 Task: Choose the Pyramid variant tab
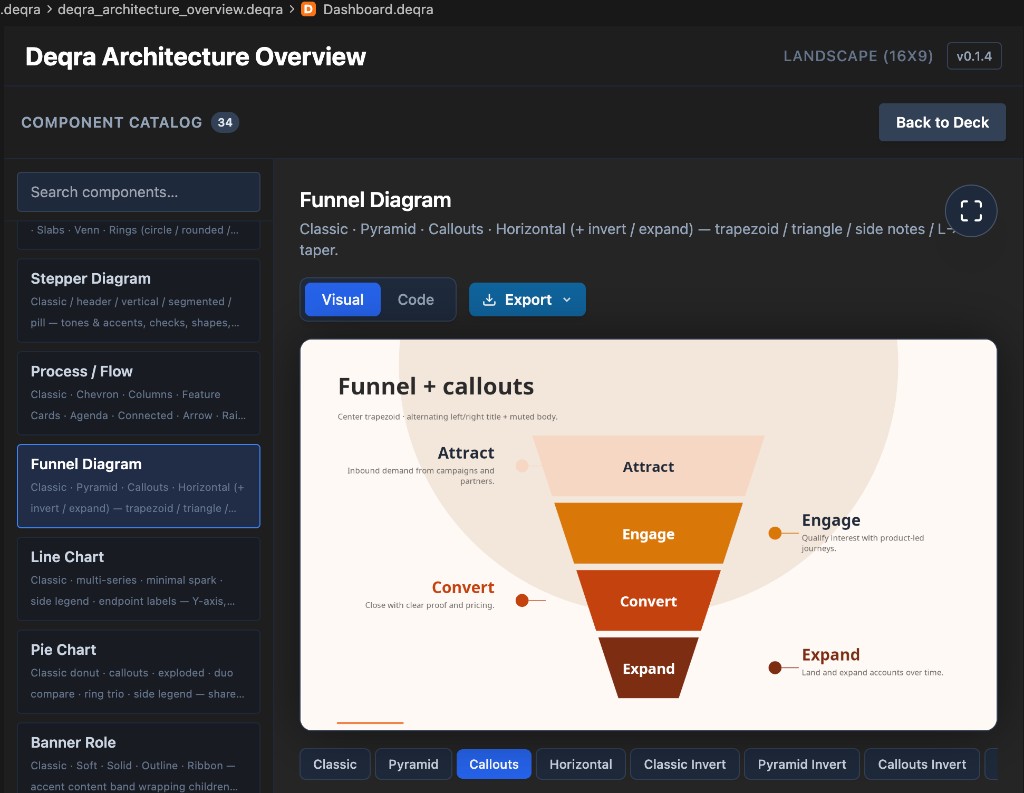pos(413,764)
